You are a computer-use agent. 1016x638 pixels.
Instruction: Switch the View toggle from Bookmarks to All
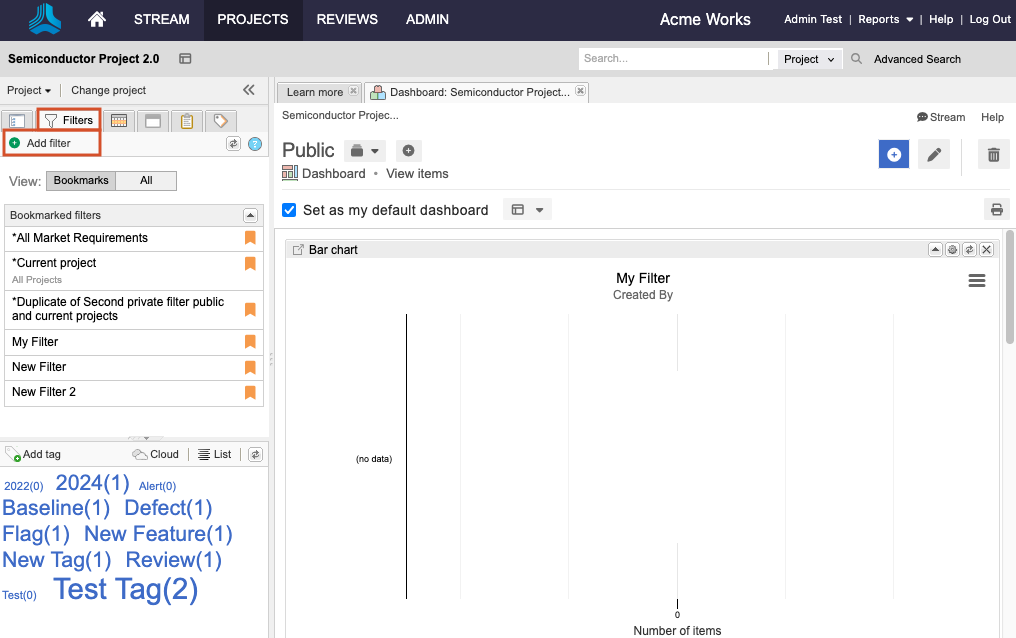146,181
